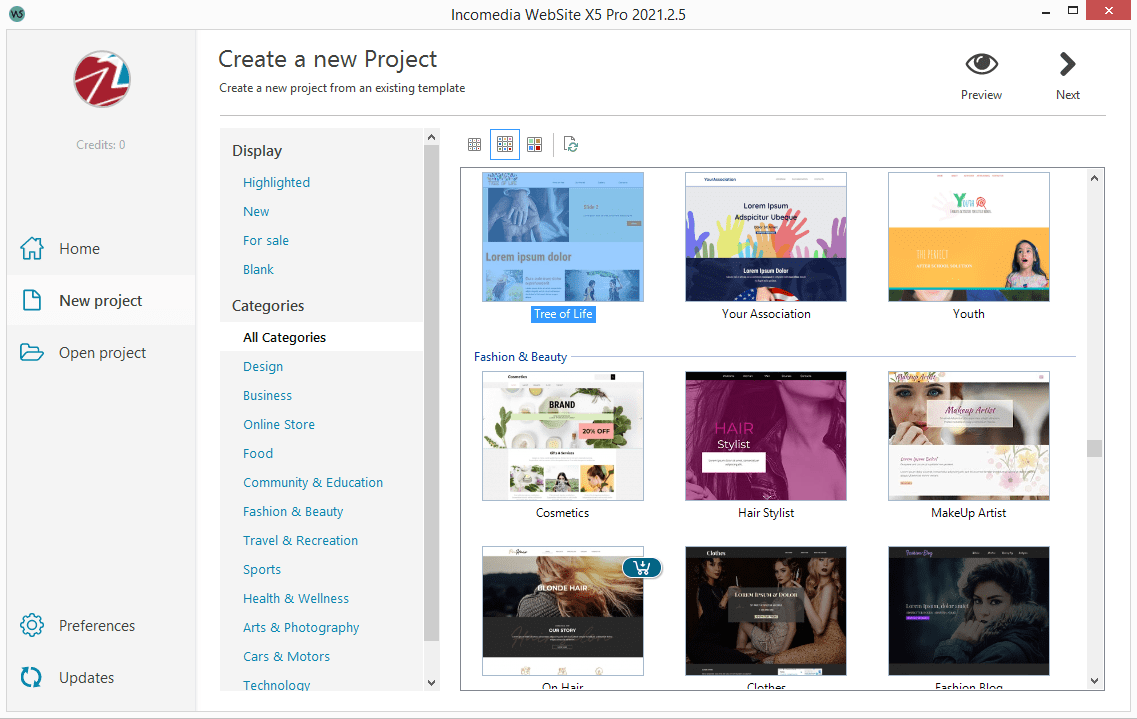Click the refresh templates icon
Image resolution: width=1137 pixels, height=719 pixels.
(x=571, y=145)
